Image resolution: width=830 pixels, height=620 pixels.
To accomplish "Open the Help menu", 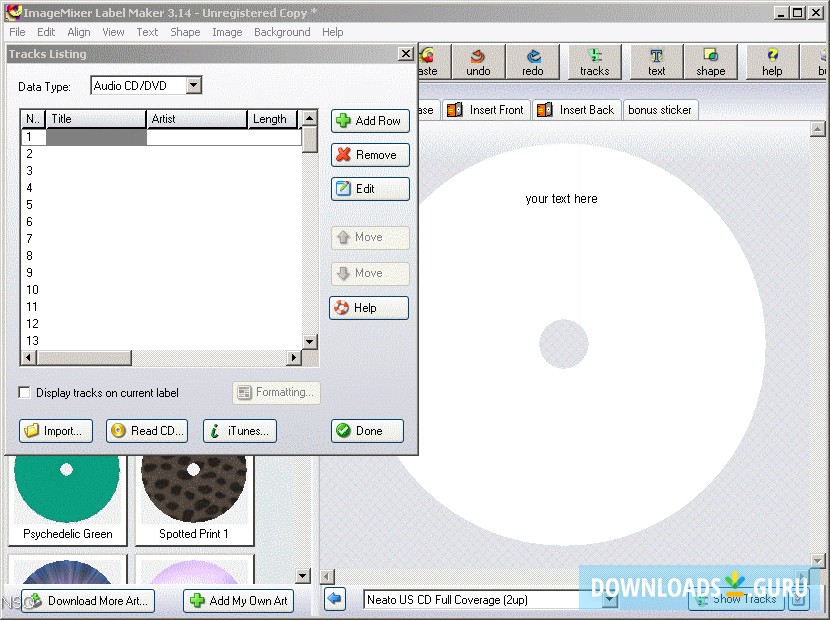I will tap(332, 32).
